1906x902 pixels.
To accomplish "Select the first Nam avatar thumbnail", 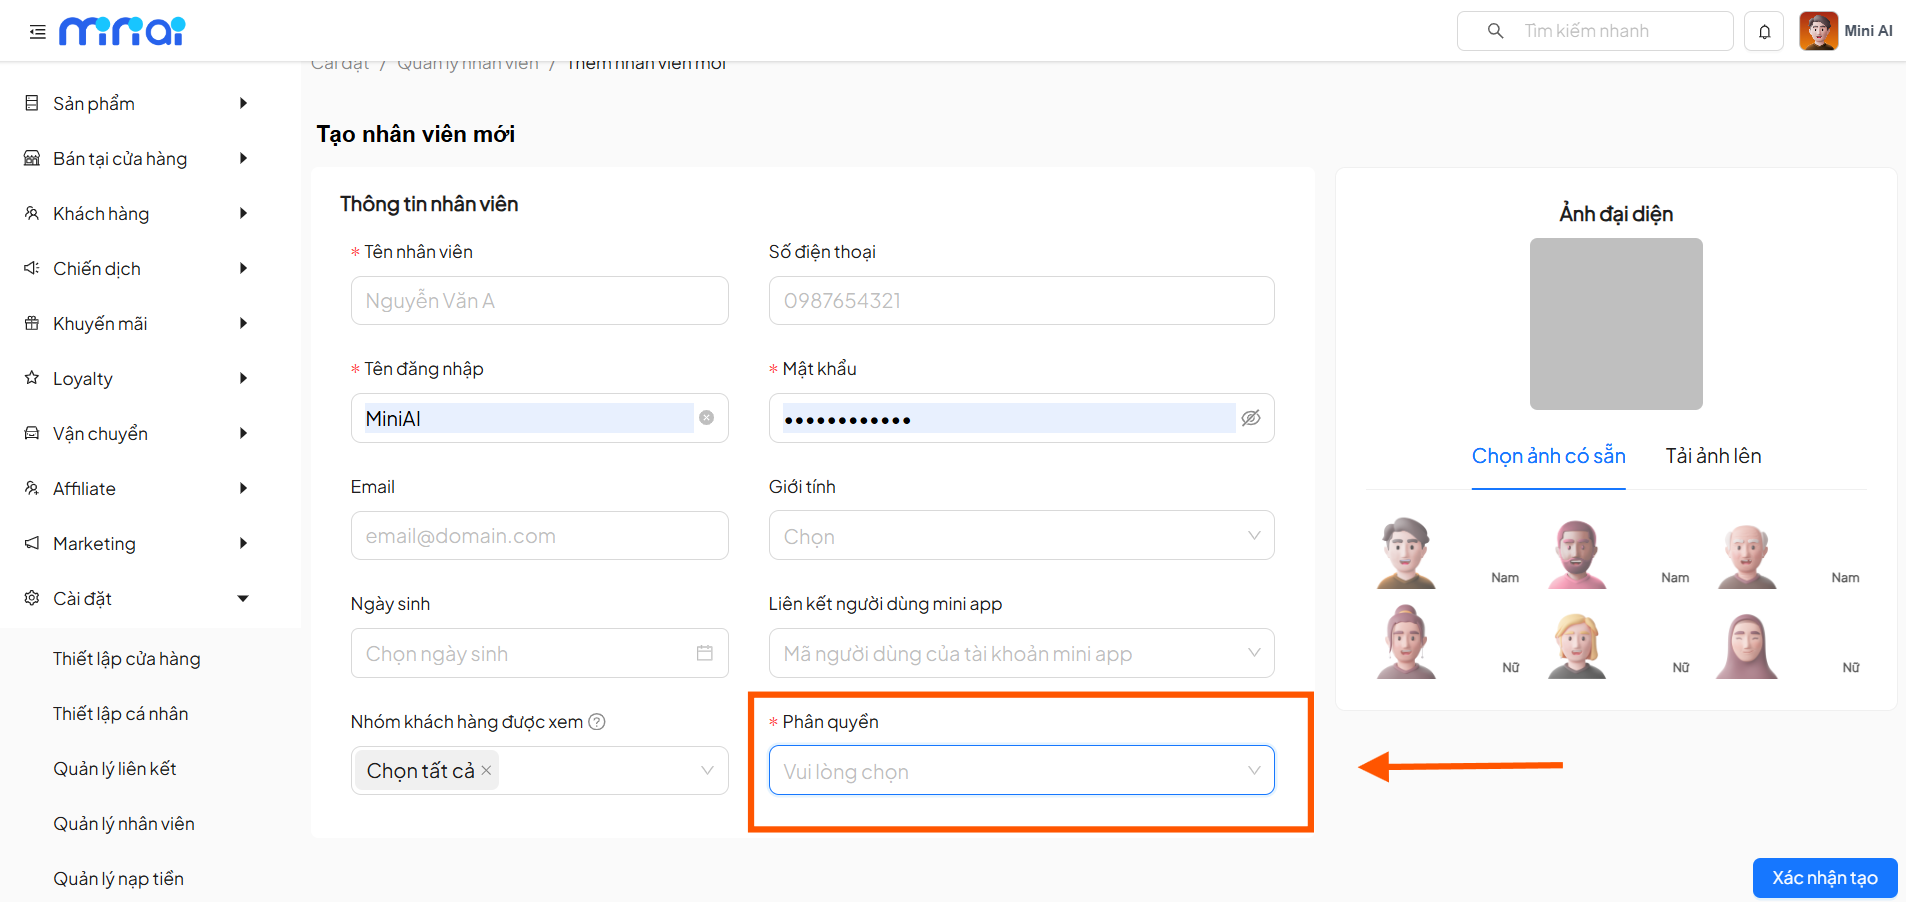I will (1405, 550).
